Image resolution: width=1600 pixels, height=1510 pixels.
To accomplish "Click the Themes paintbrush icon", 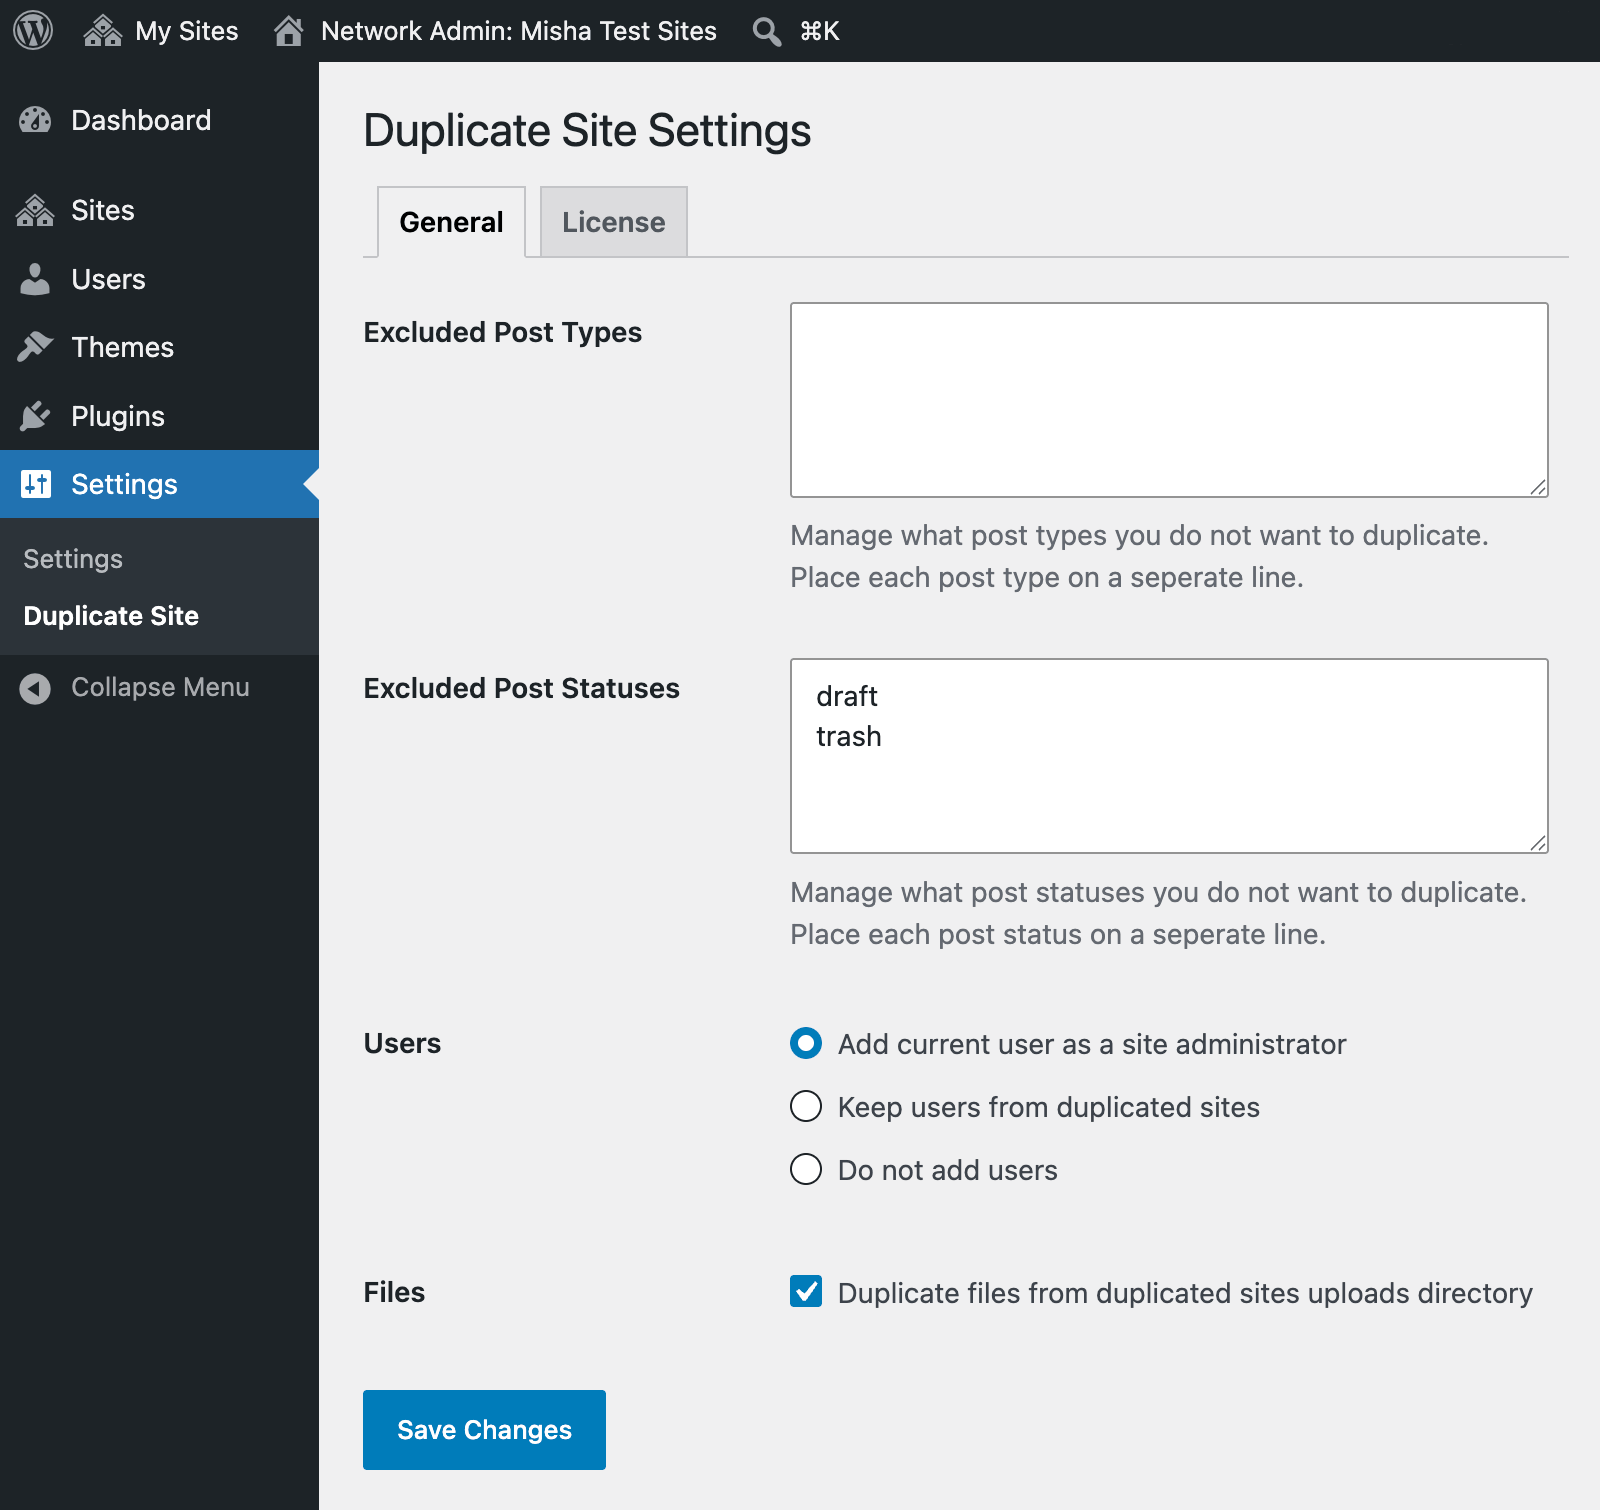I will coord(35,347).
